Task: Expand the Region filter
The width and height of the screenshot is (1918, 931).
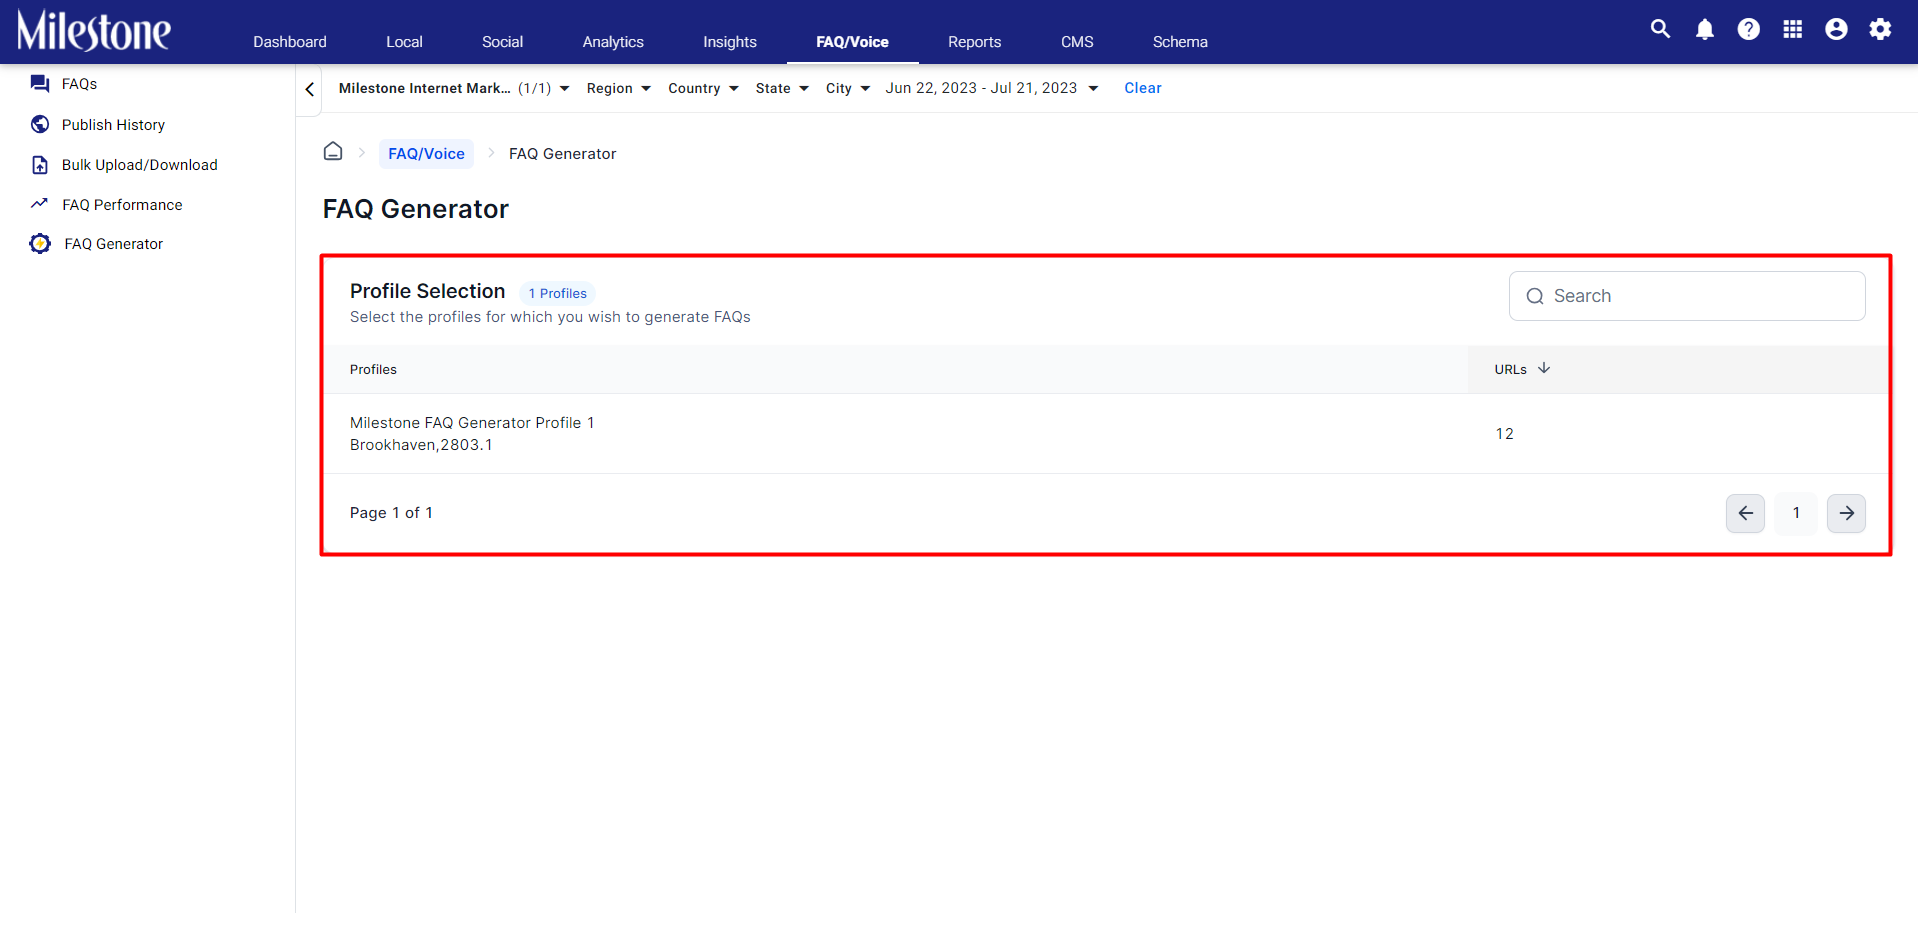Action: click(618, 88)
